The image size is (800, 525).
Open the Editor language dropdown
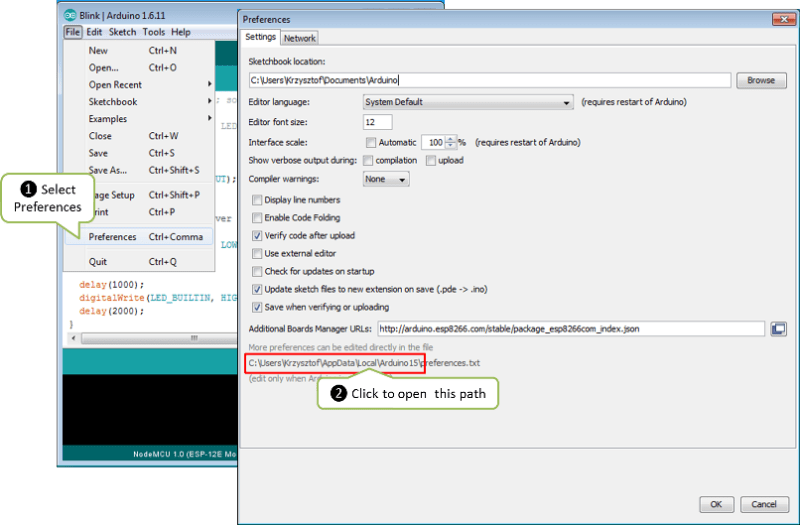coord(468,102)
